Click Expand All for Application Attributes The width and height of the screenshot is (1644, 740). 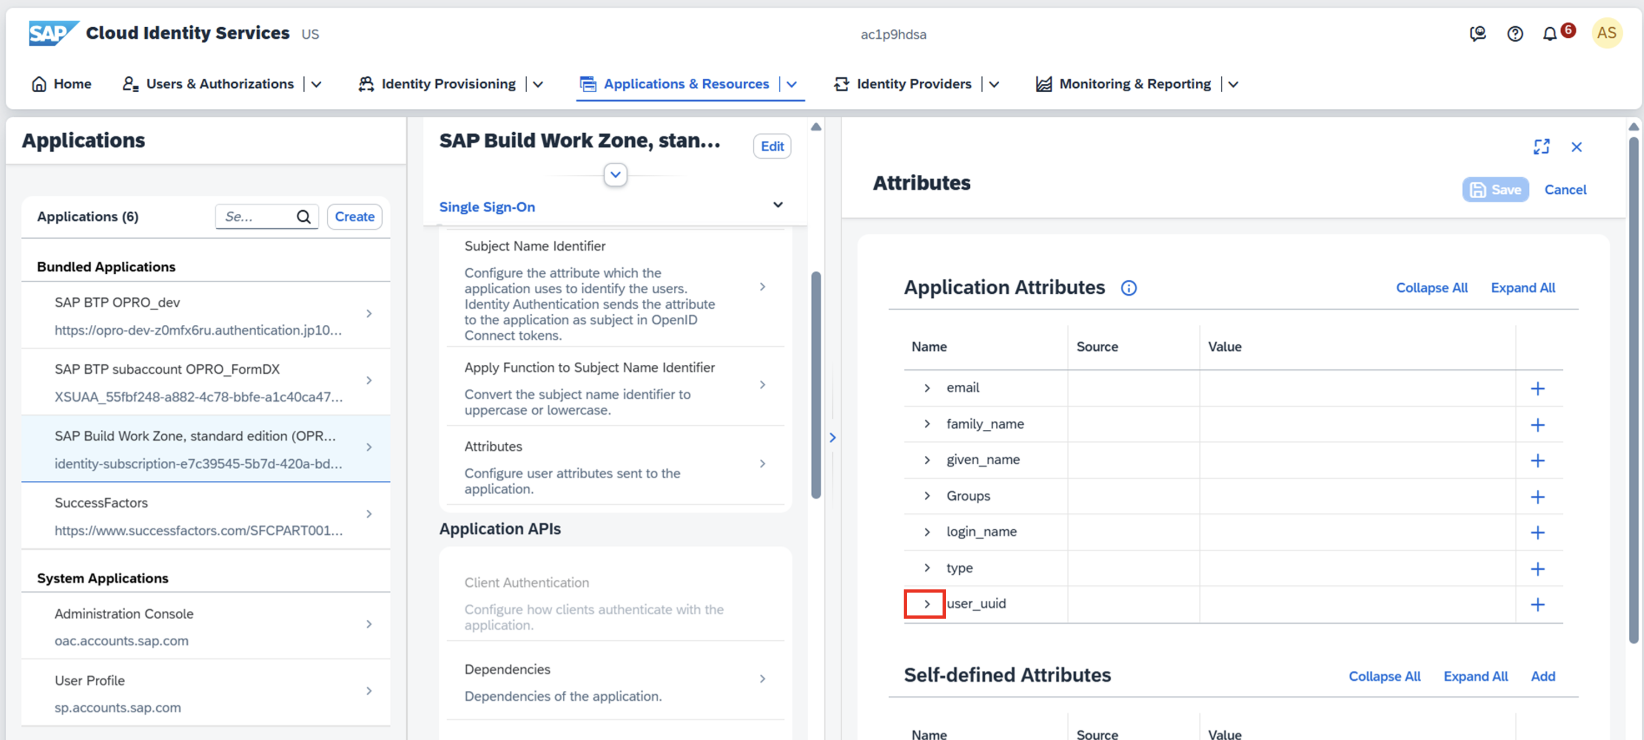1522,288
